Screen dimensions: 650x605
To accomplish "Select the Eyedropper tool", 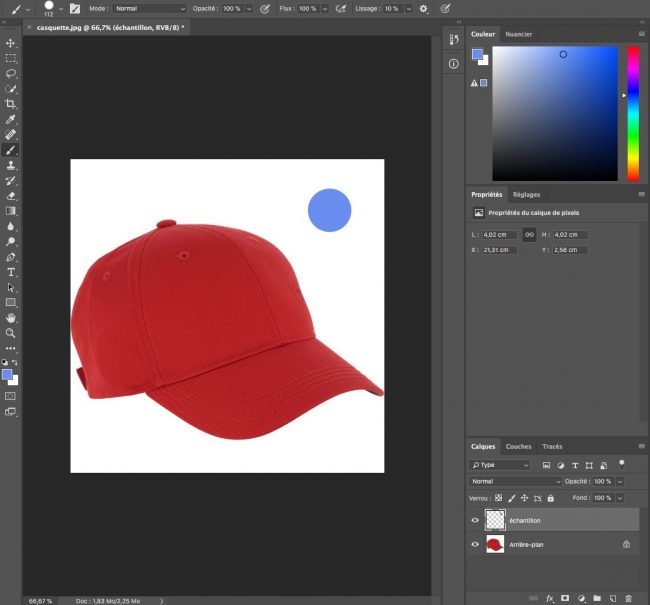I will [11, 119].
